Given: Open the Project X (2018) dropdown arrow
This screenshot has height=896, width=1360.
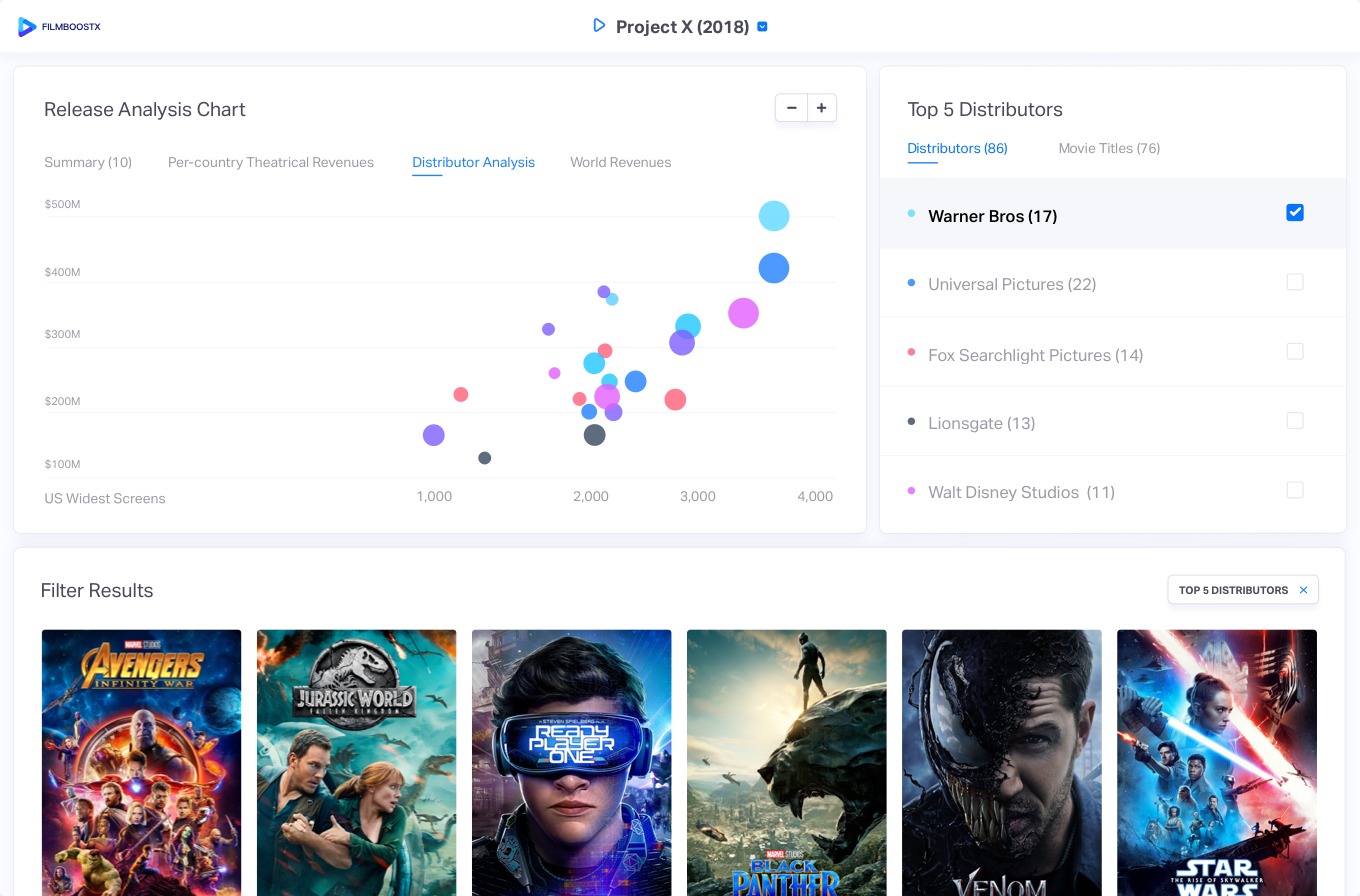Looking at the screenshot, I should 763,27.
